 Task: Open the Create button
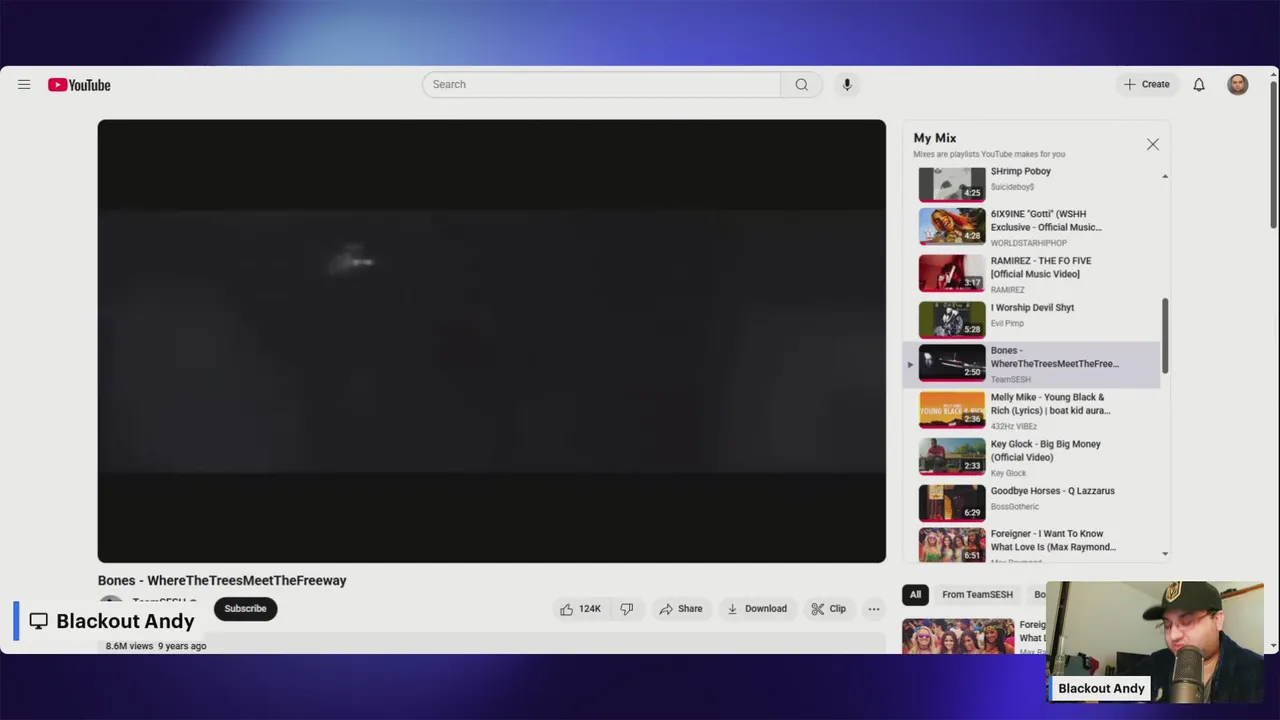(x=1147, y=85)
